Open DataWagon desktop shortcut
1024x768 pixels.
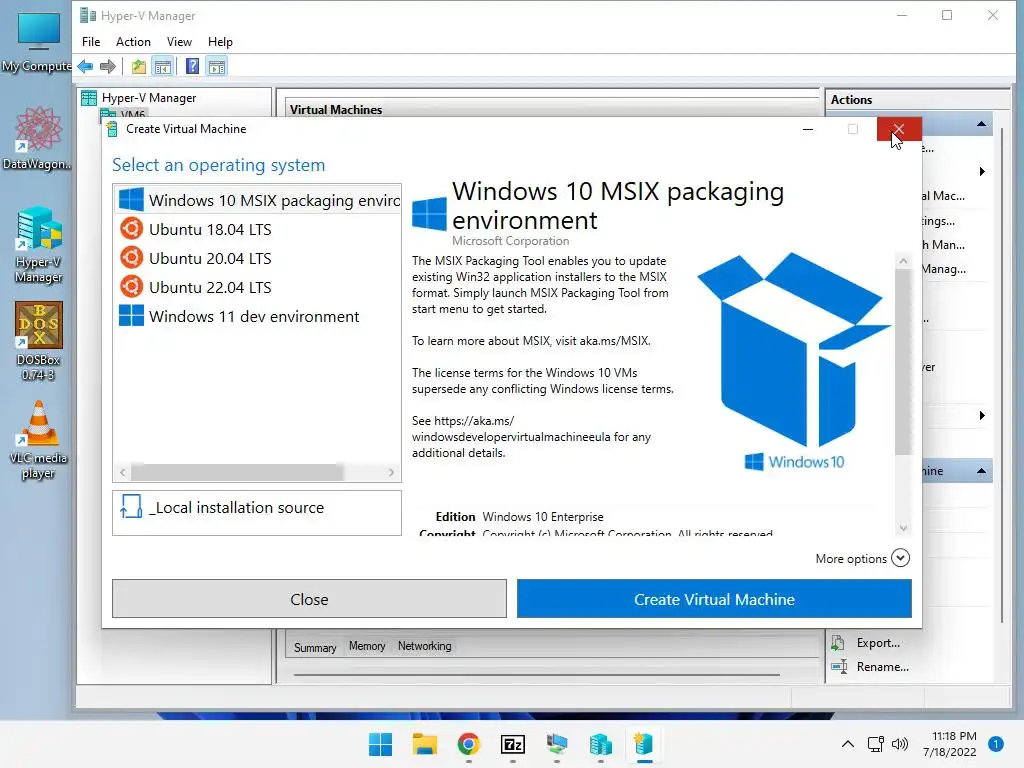[37, 138]
